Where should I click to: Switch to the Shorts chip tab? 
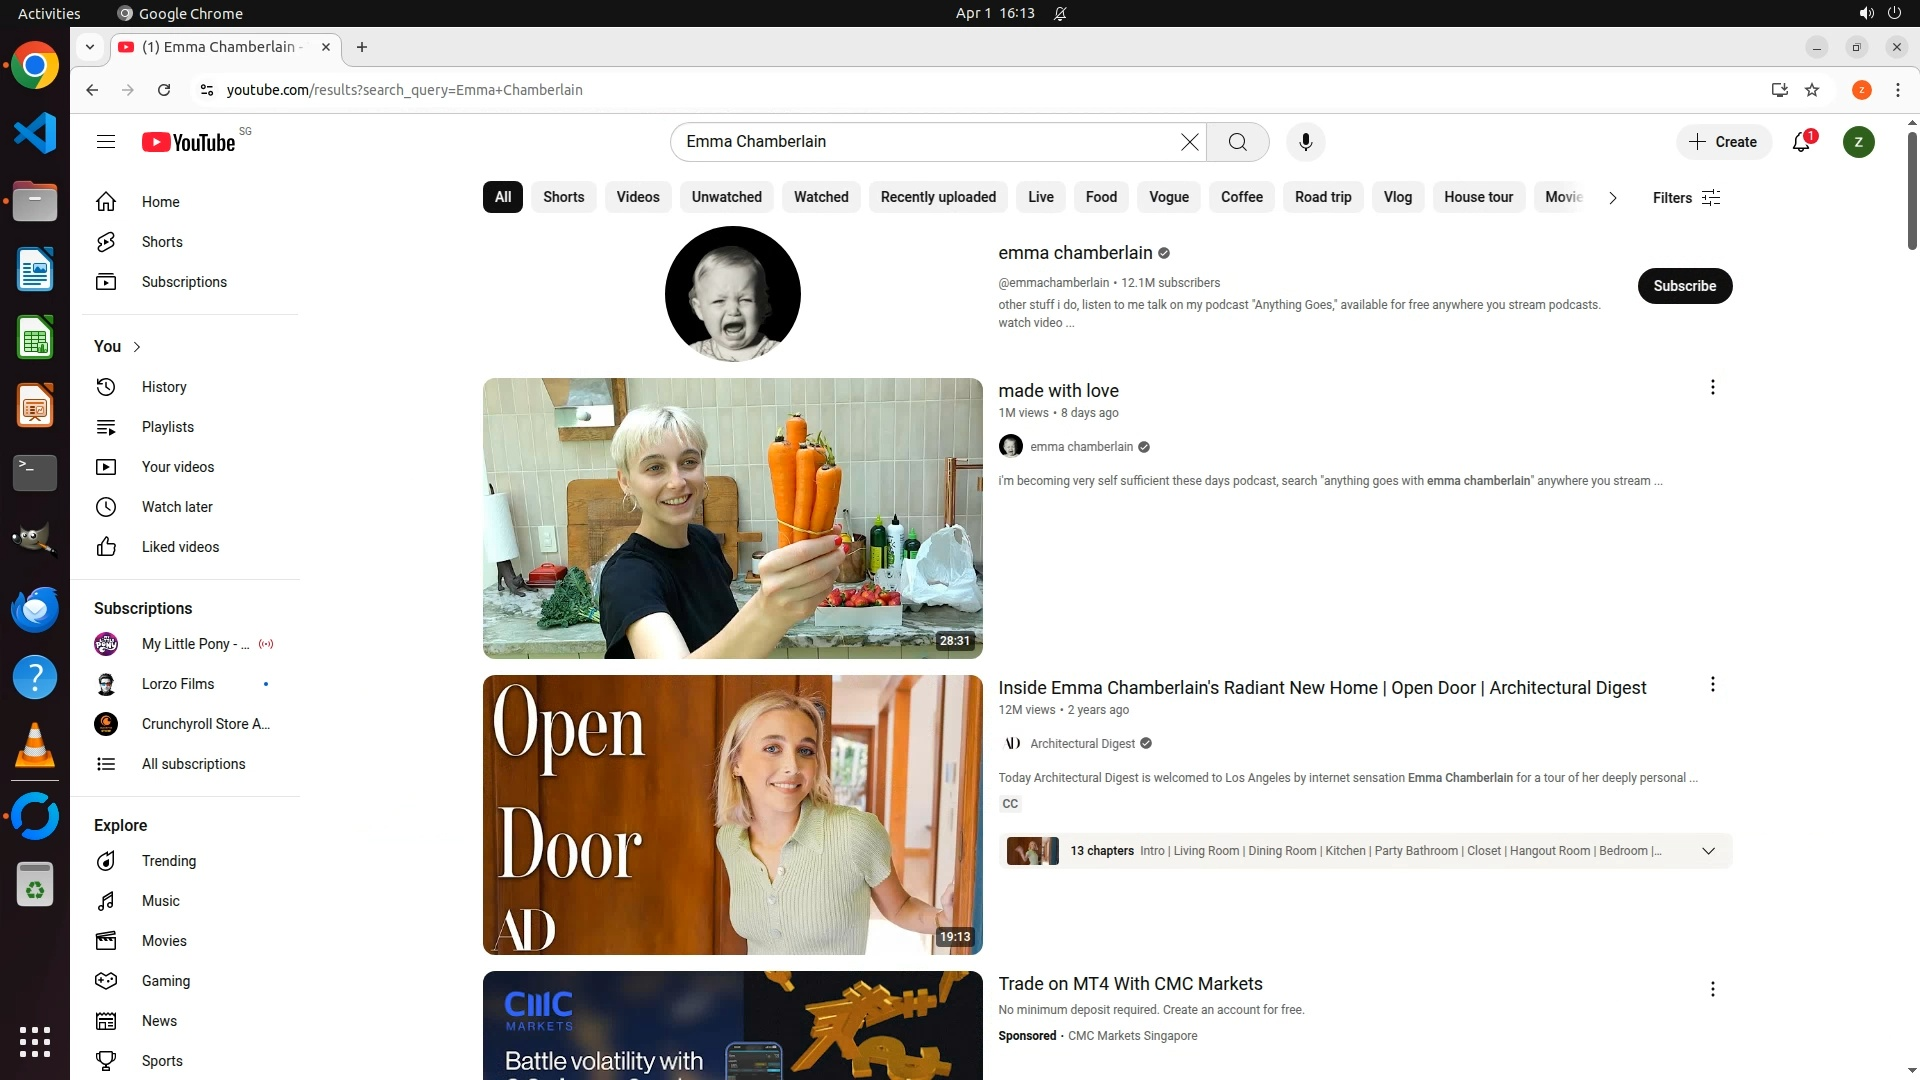(x=563, y=197)
